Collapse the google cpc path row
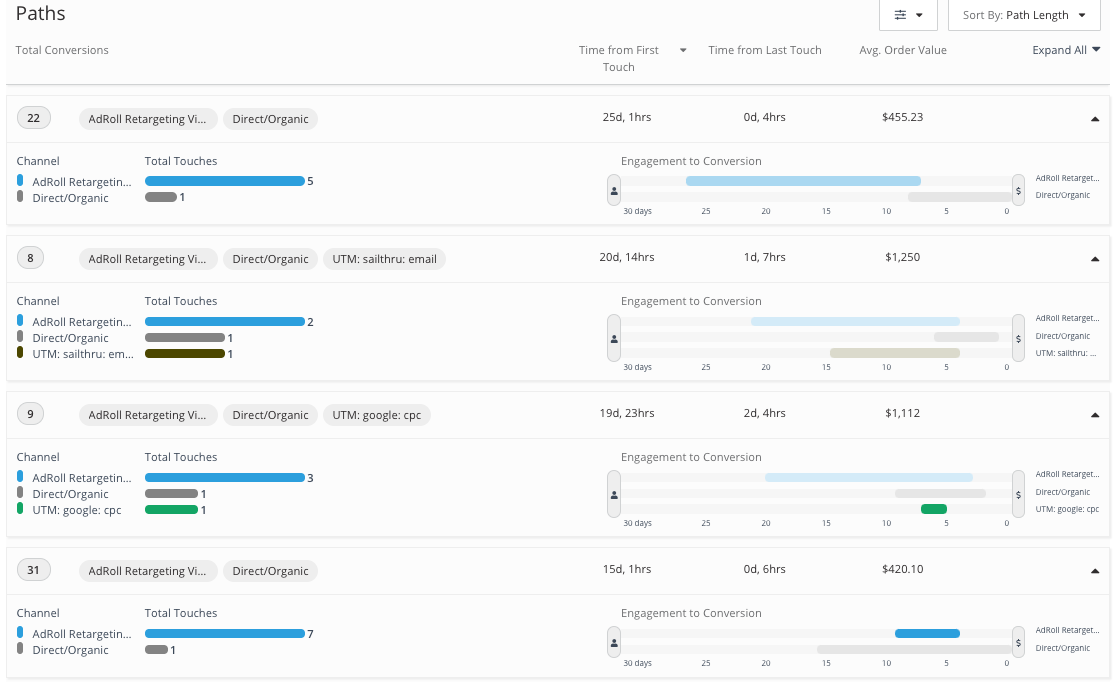Viewport: 1117px width, 682px height. pos(1095,414)
